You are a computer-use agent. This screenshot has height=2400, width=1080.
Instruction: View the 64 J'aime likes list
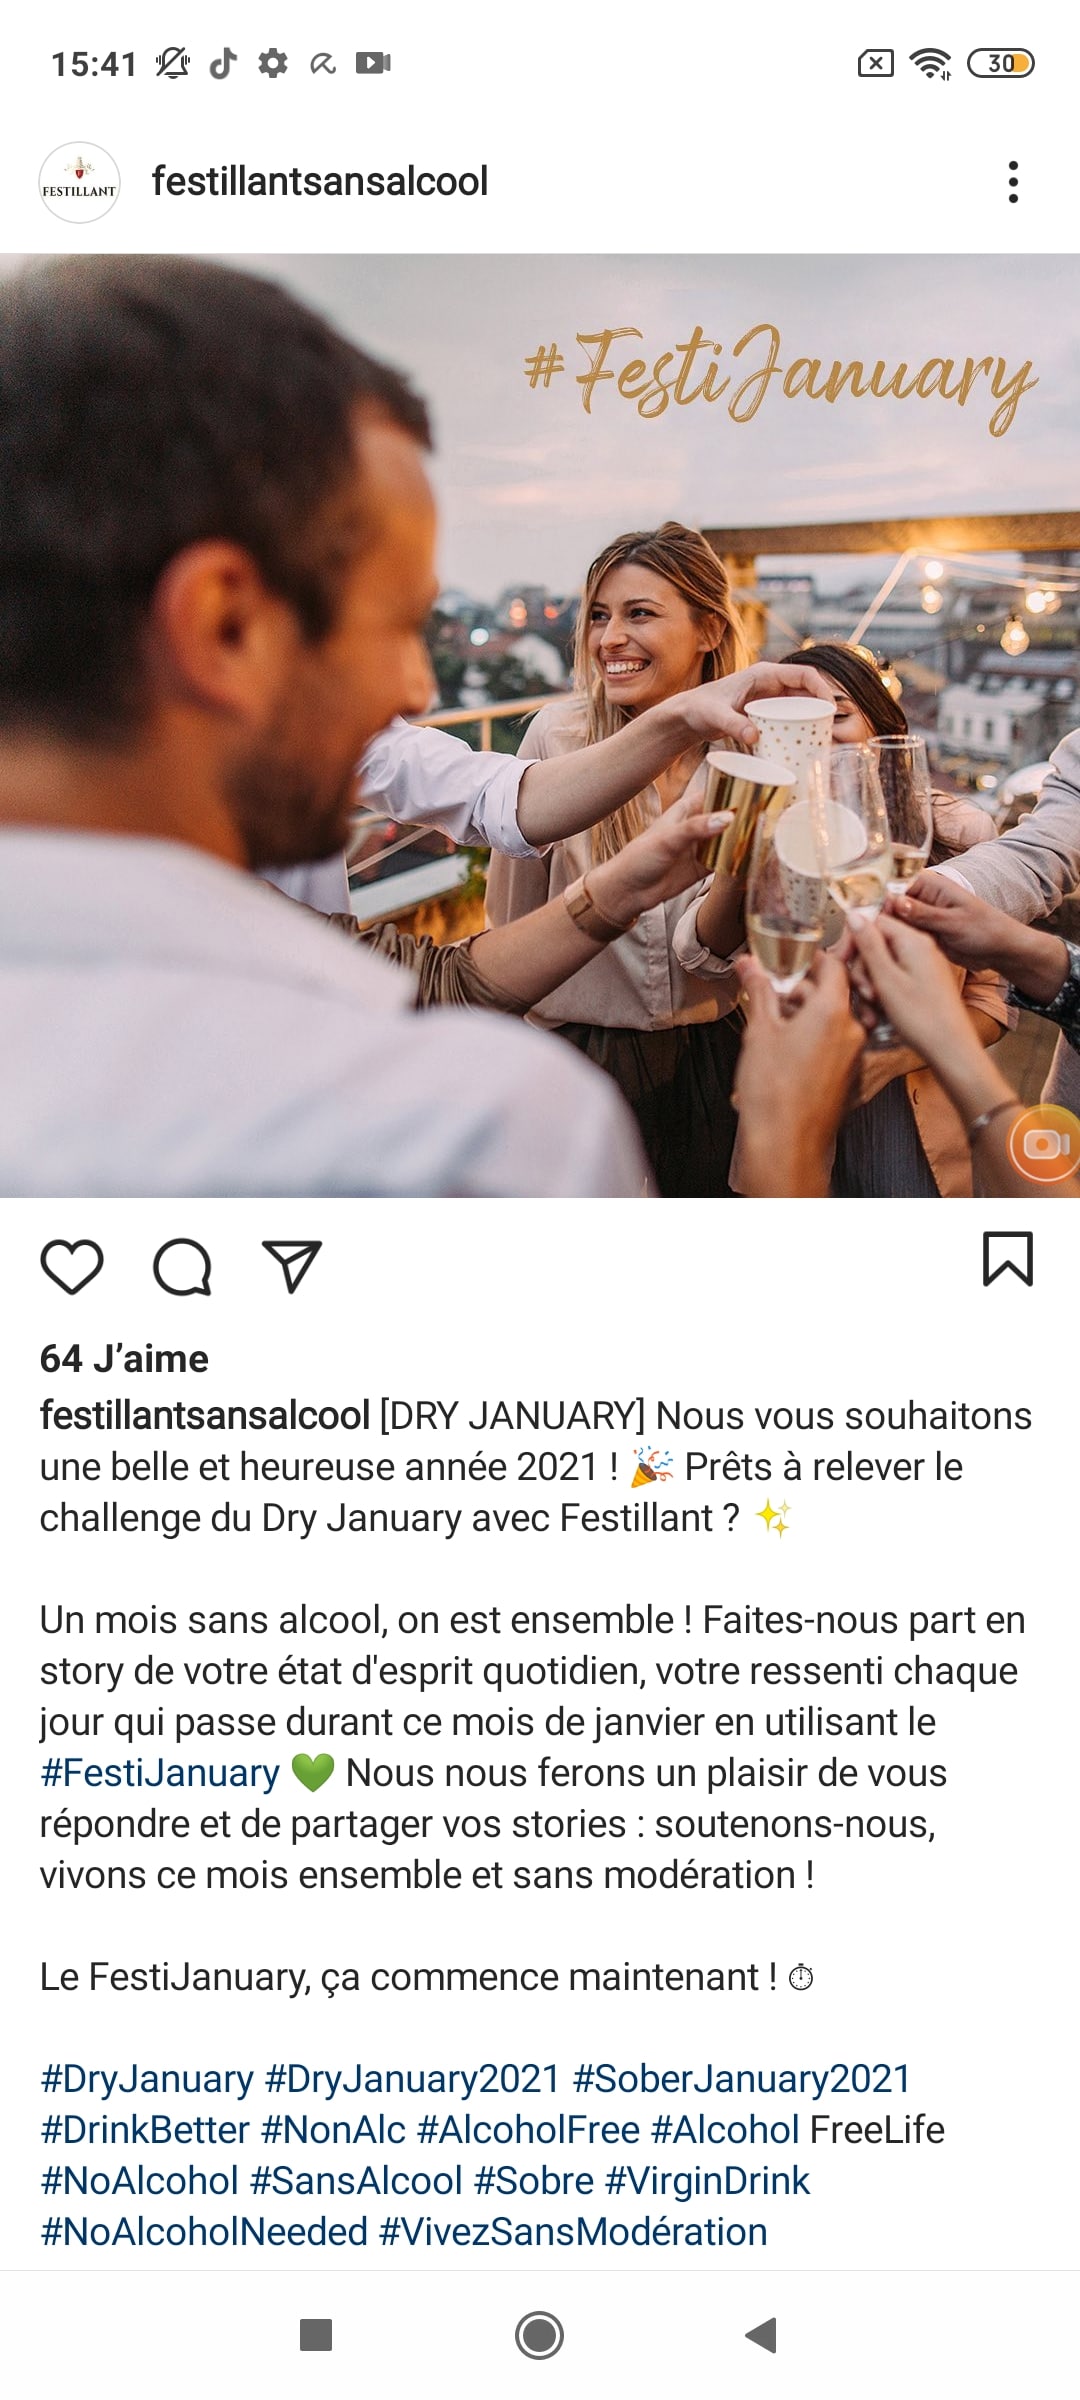click(124, 1359)
